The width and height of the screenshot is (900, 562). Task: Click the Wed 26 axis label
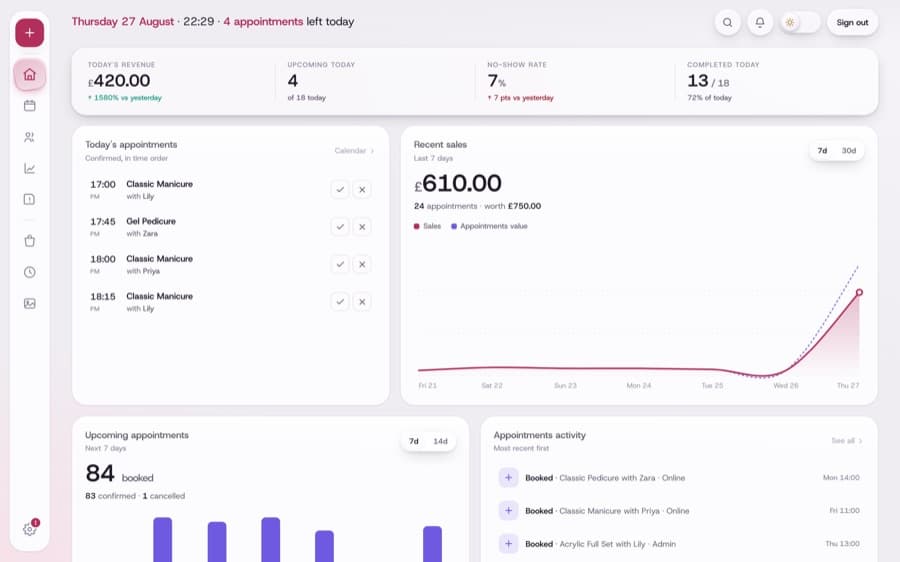point(786,386)
